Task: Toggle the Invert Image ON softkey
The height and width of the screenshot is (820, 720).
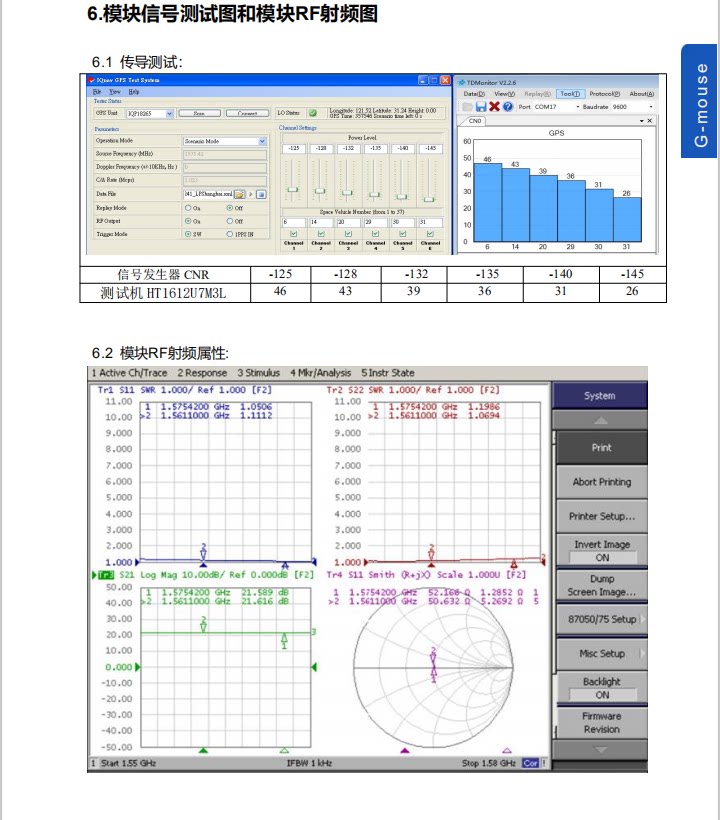Action: (601, 551)
